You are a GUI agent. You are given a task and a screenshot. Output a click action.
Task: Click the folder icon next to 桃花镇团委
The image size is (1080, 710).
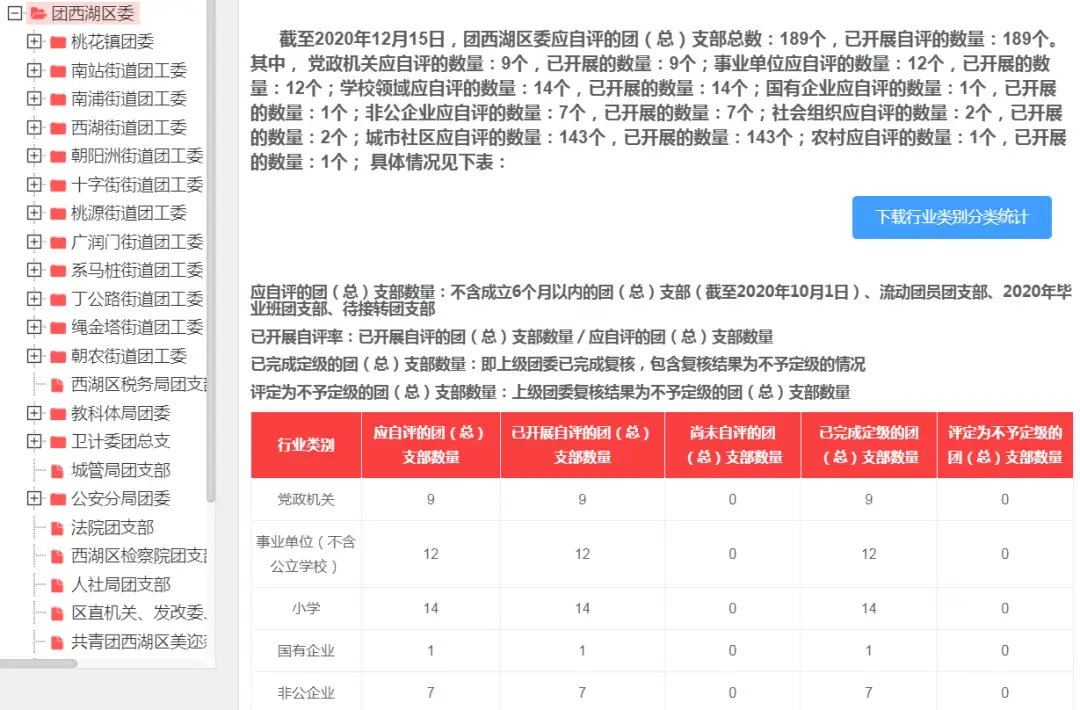(58, 42)
